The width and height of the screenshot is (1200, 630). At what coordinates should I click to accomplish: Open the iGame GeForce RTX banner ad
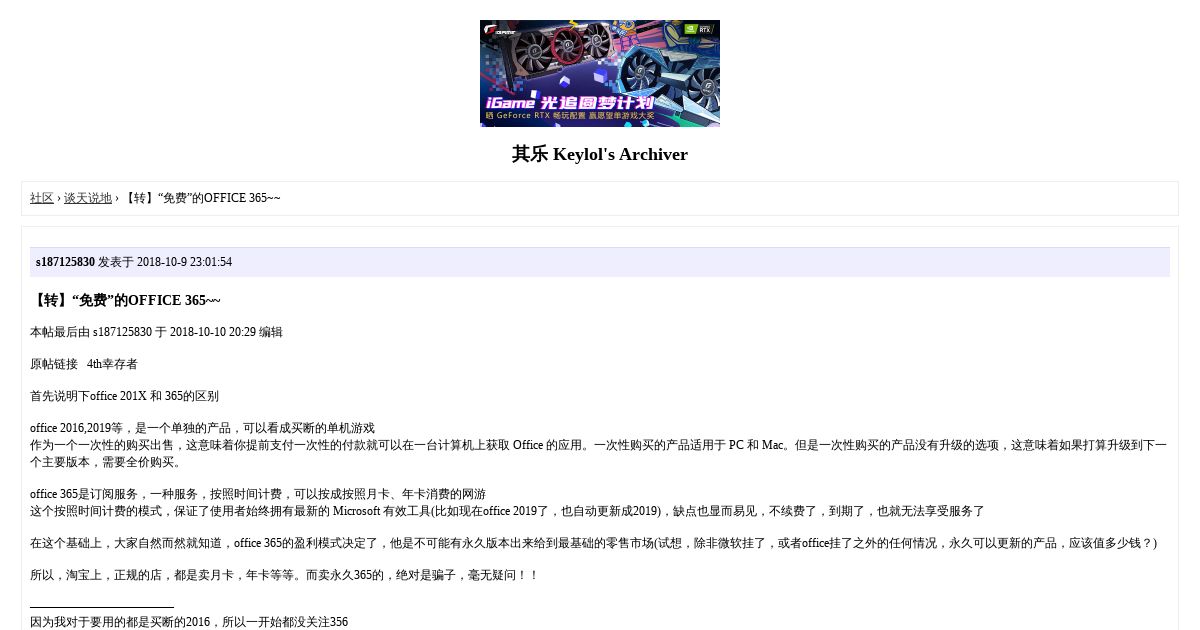pyautogui.click(x=600, y=73)
